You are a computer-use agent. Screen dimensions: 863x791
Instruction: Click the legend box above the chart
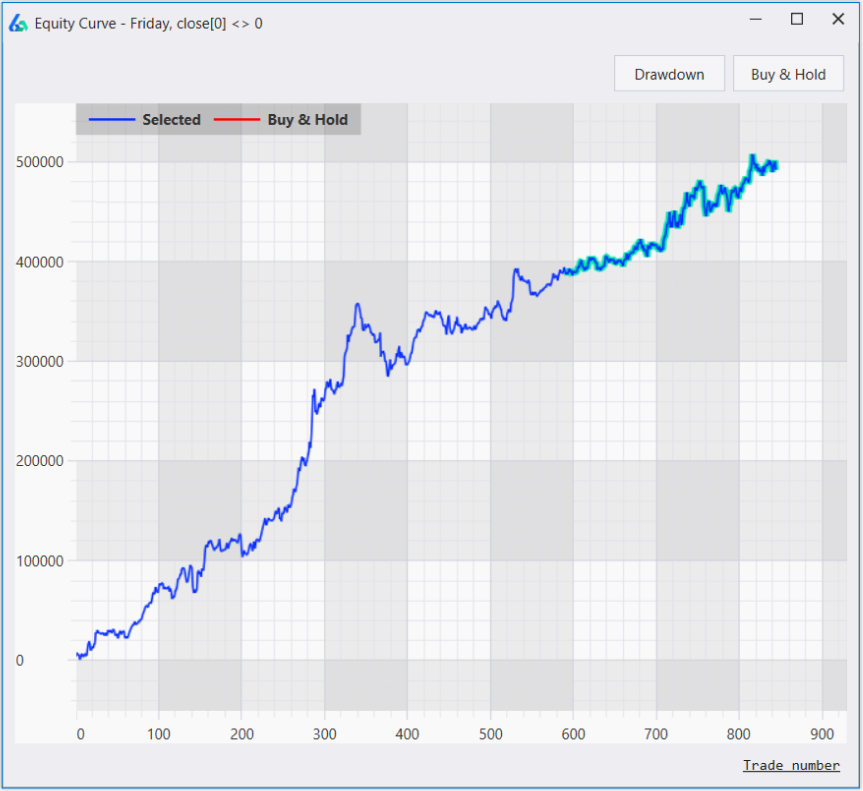pyautogui.click(x=218, y=119)
